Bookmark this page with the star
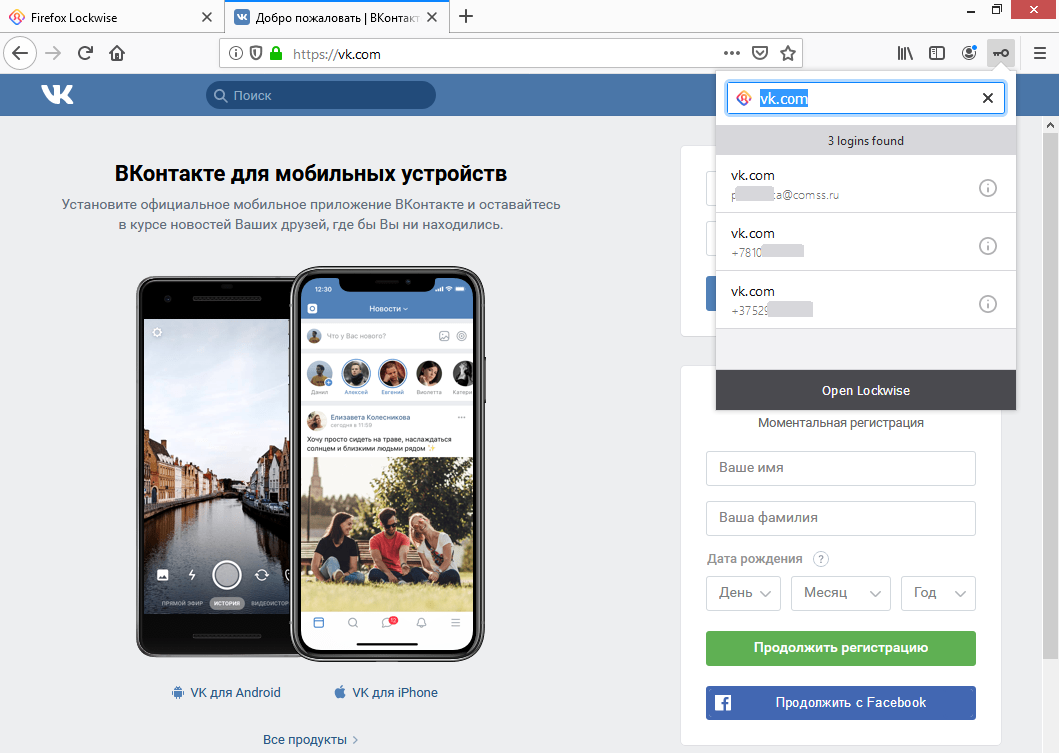This screenshot has width=1059, height=753. click(x=787, y=53)
